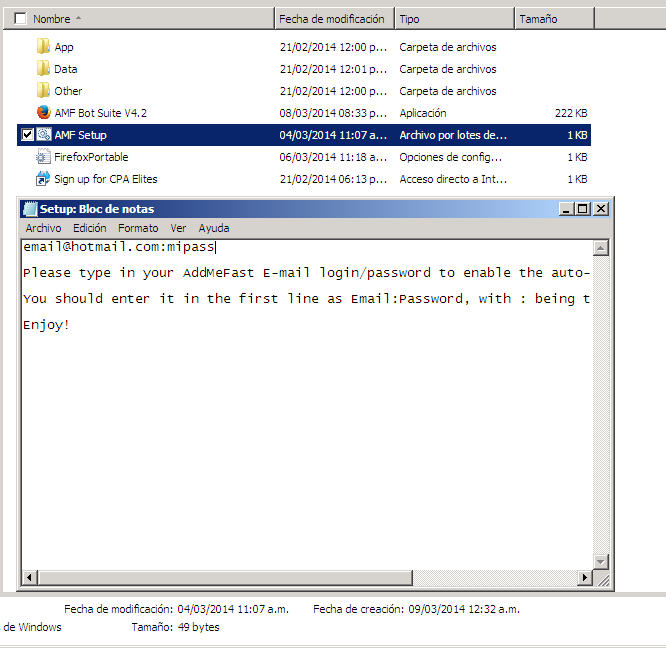
Task: Toggle the select-all checkbox beside Nombre
Action: coord(20,19)
